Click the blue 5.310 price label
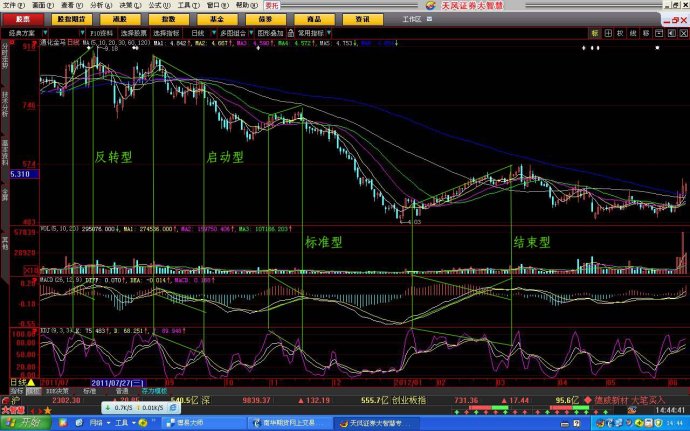Image resolution: width=690 pixels, height=431 pixels. 24,174
